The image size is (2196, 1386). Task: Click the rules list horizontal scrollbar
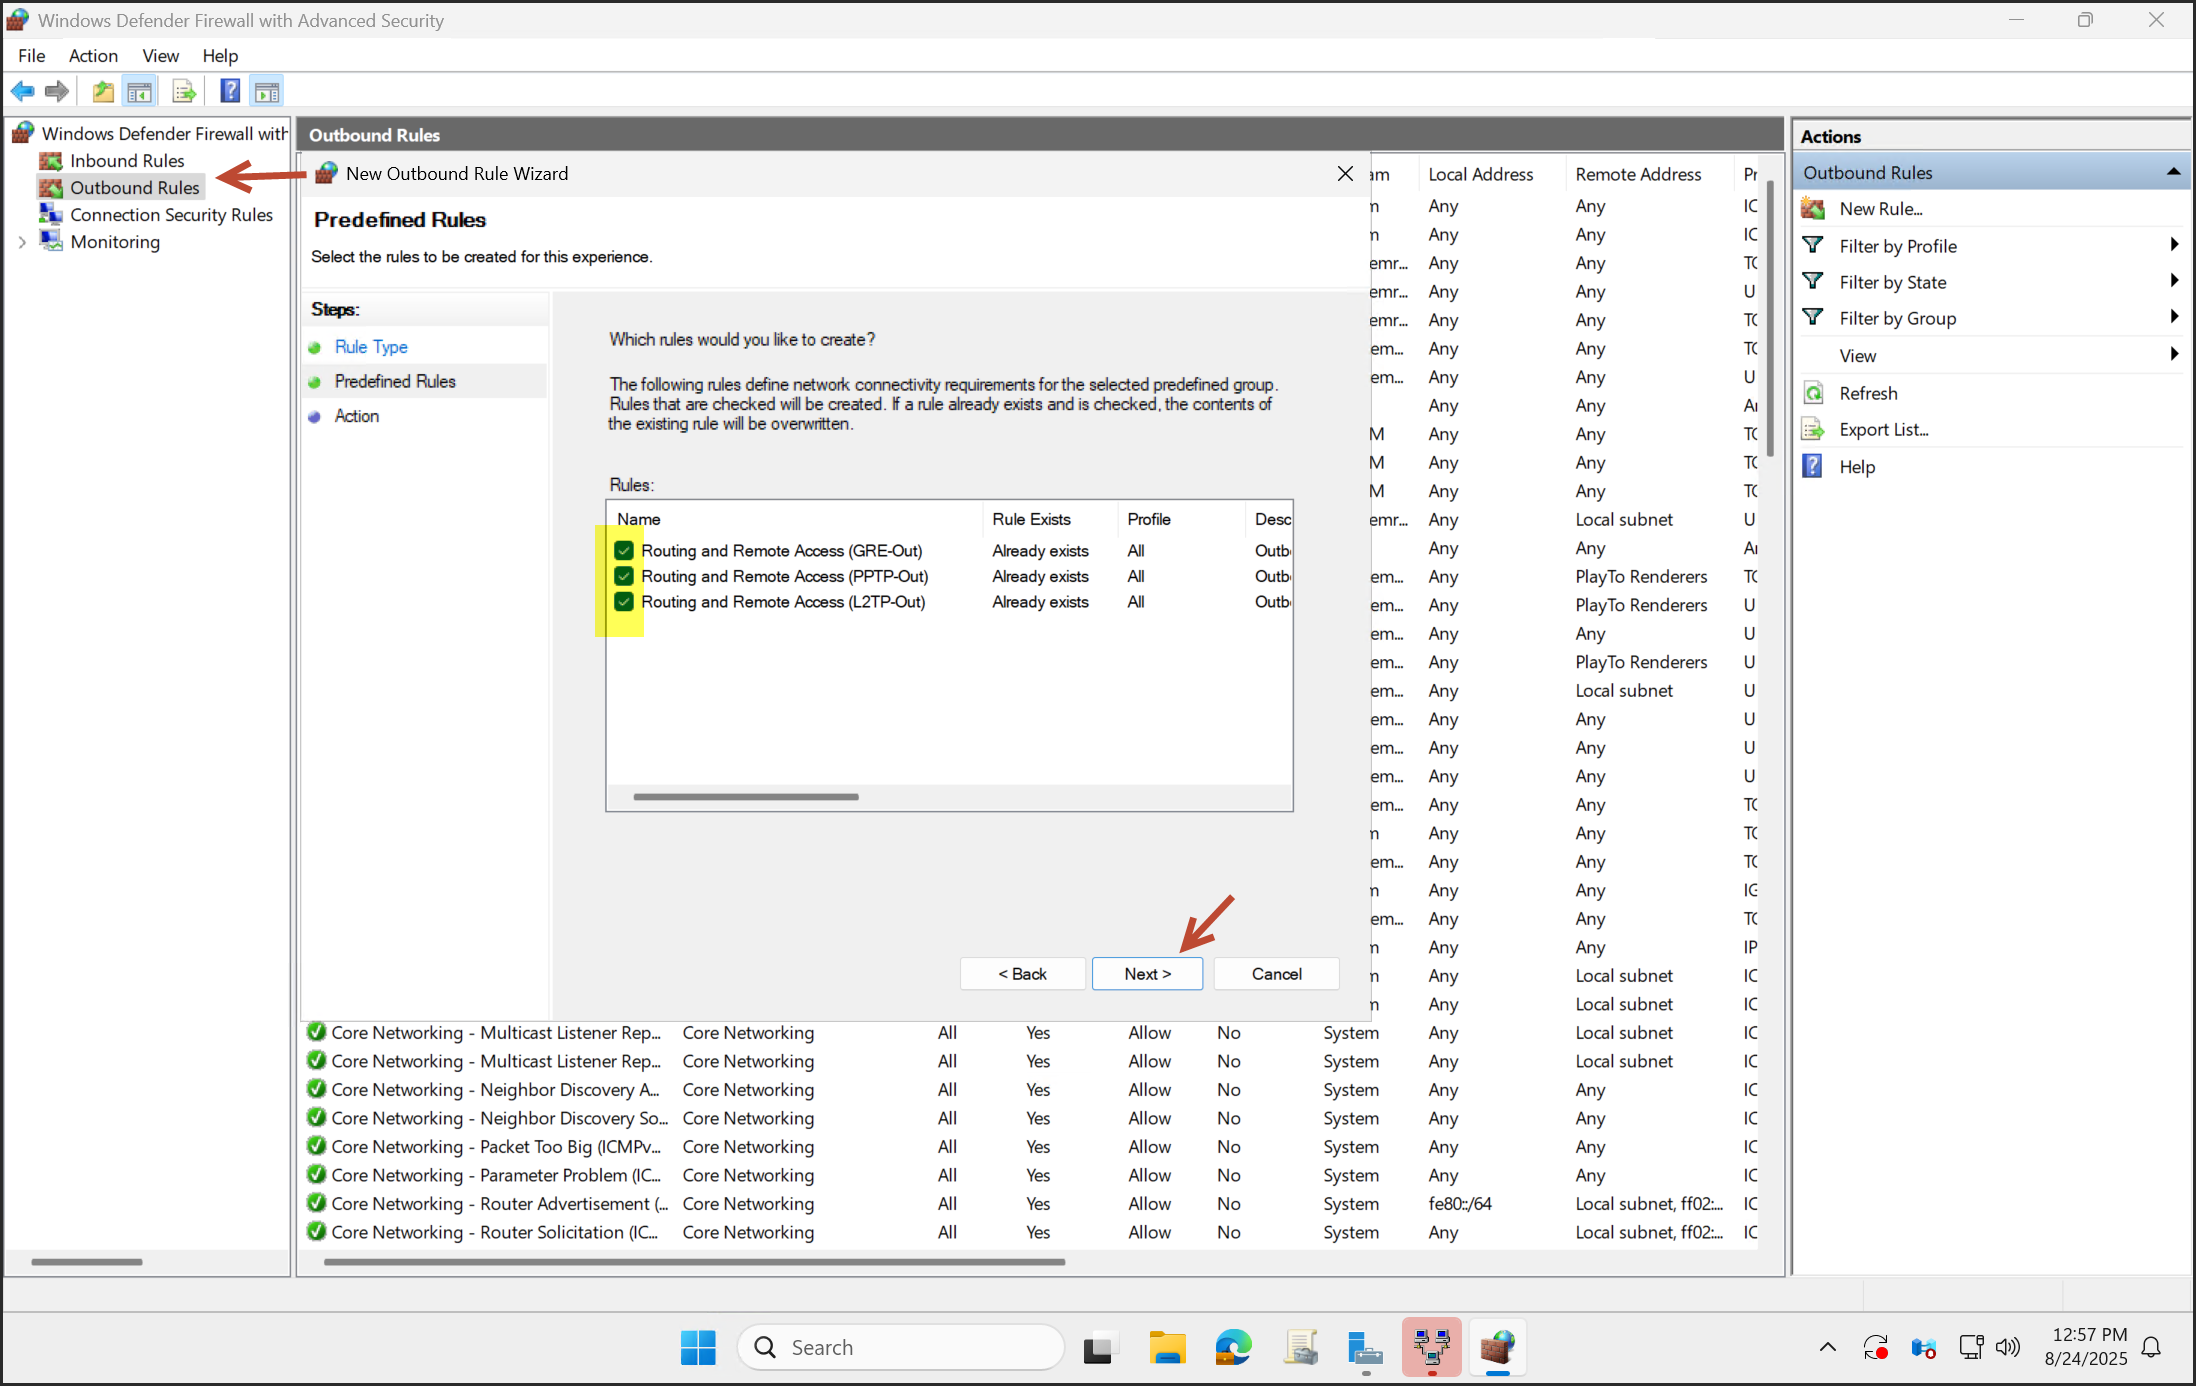[746, 797]
